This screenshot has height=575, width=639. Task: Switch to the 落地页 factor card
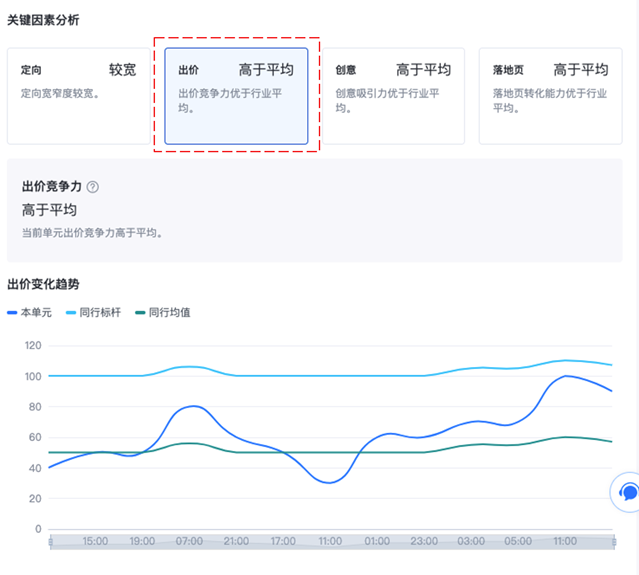tap(550, 96)
